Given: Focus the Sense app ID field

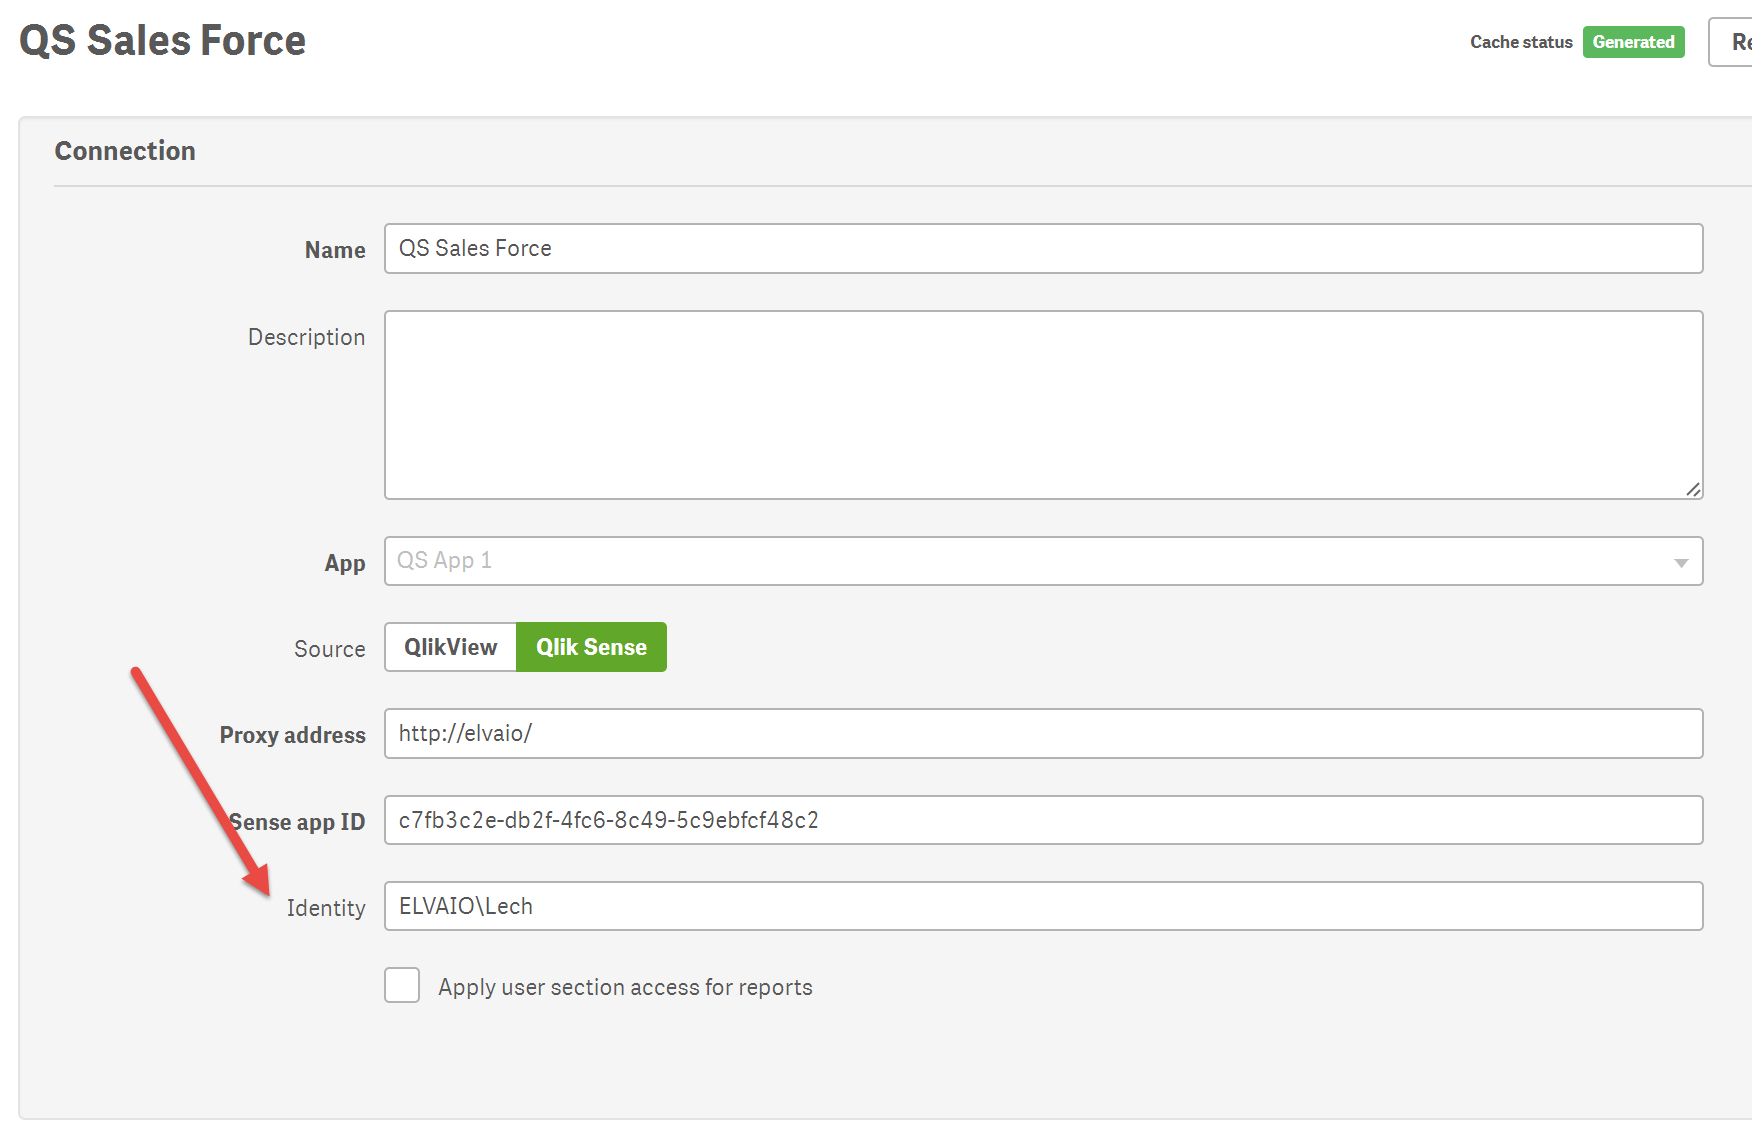Looking at the screenshot, I should pos(1042,821).
